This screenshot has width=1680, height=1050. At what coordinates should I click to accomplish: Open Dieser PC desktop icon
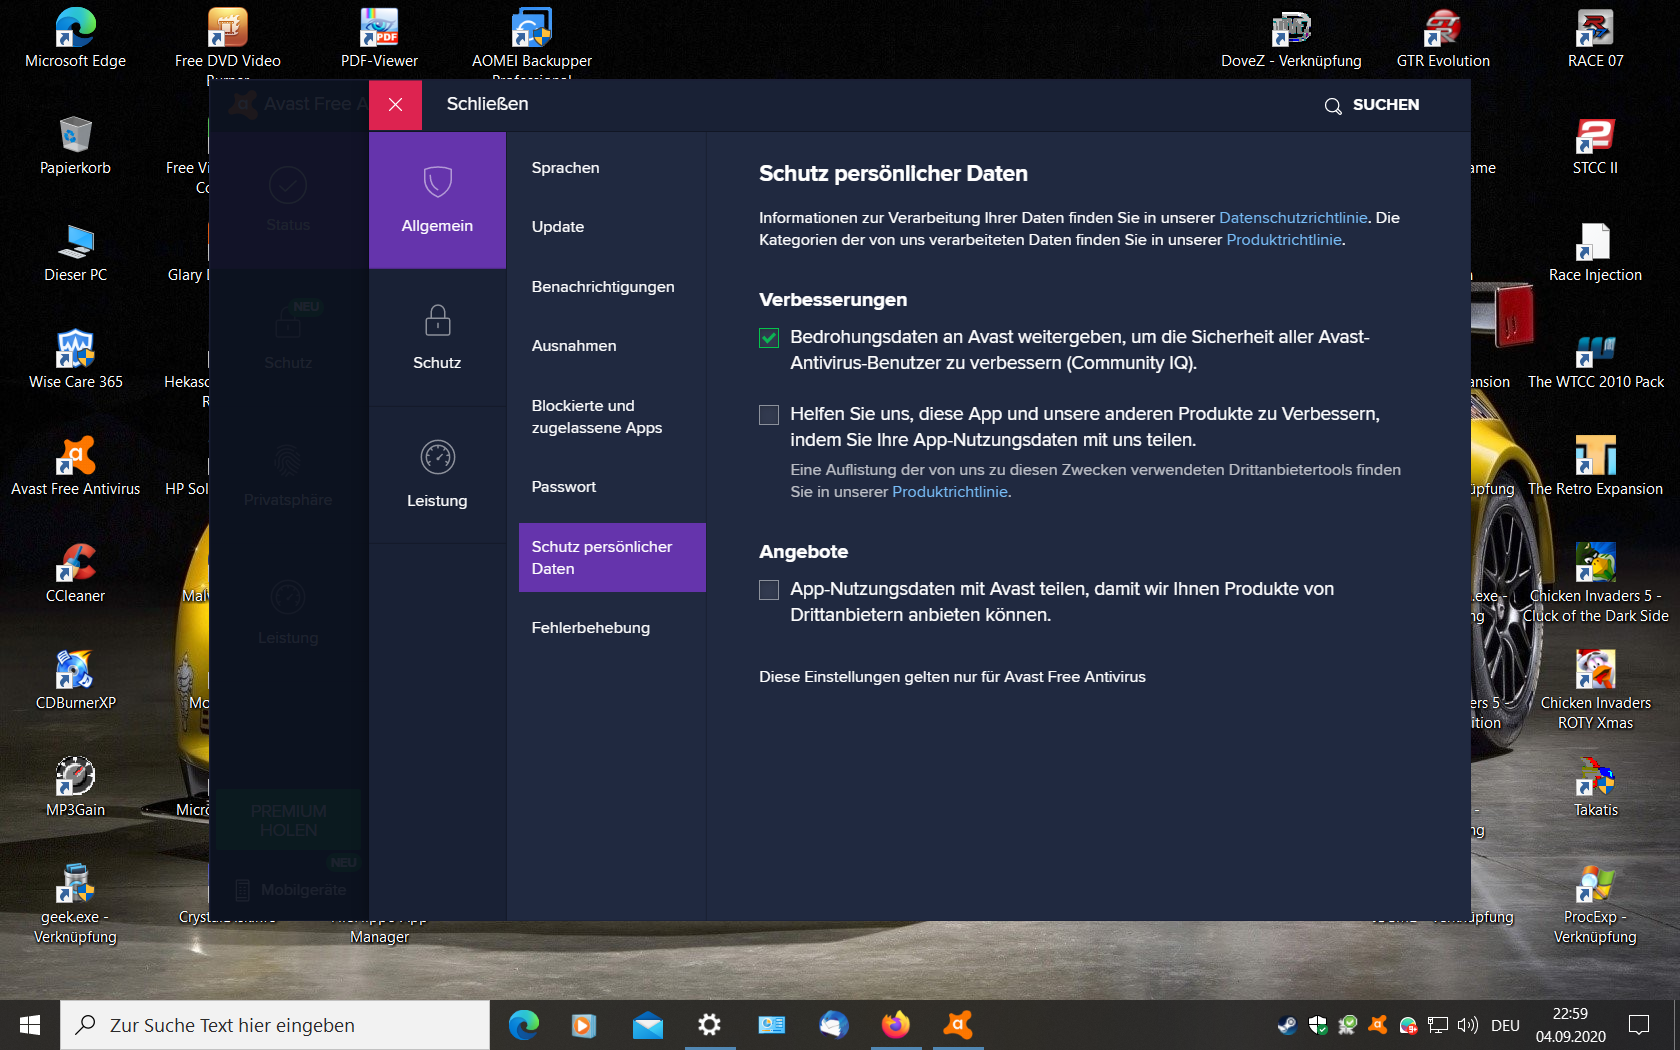[x=76, y=252]
